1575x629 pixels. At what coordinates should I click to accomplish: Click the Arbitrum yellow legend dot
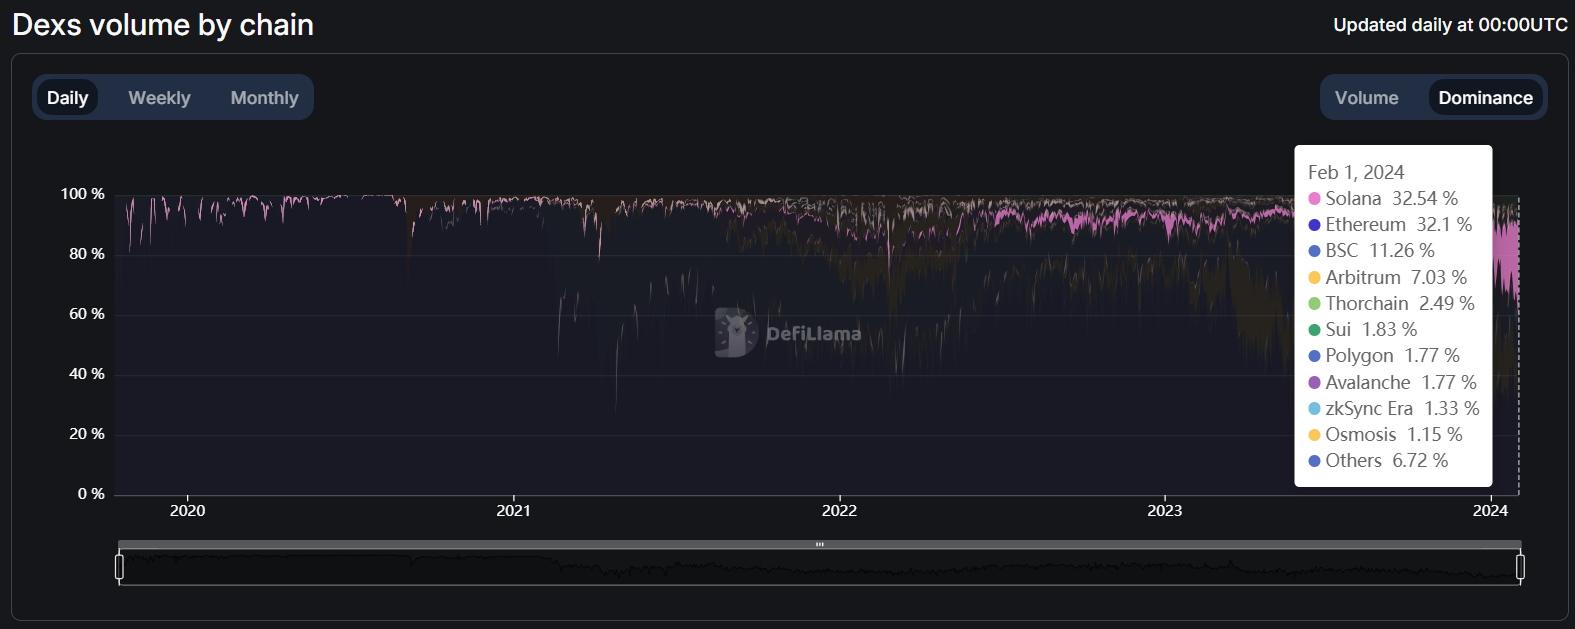(x=1314, y=278)
